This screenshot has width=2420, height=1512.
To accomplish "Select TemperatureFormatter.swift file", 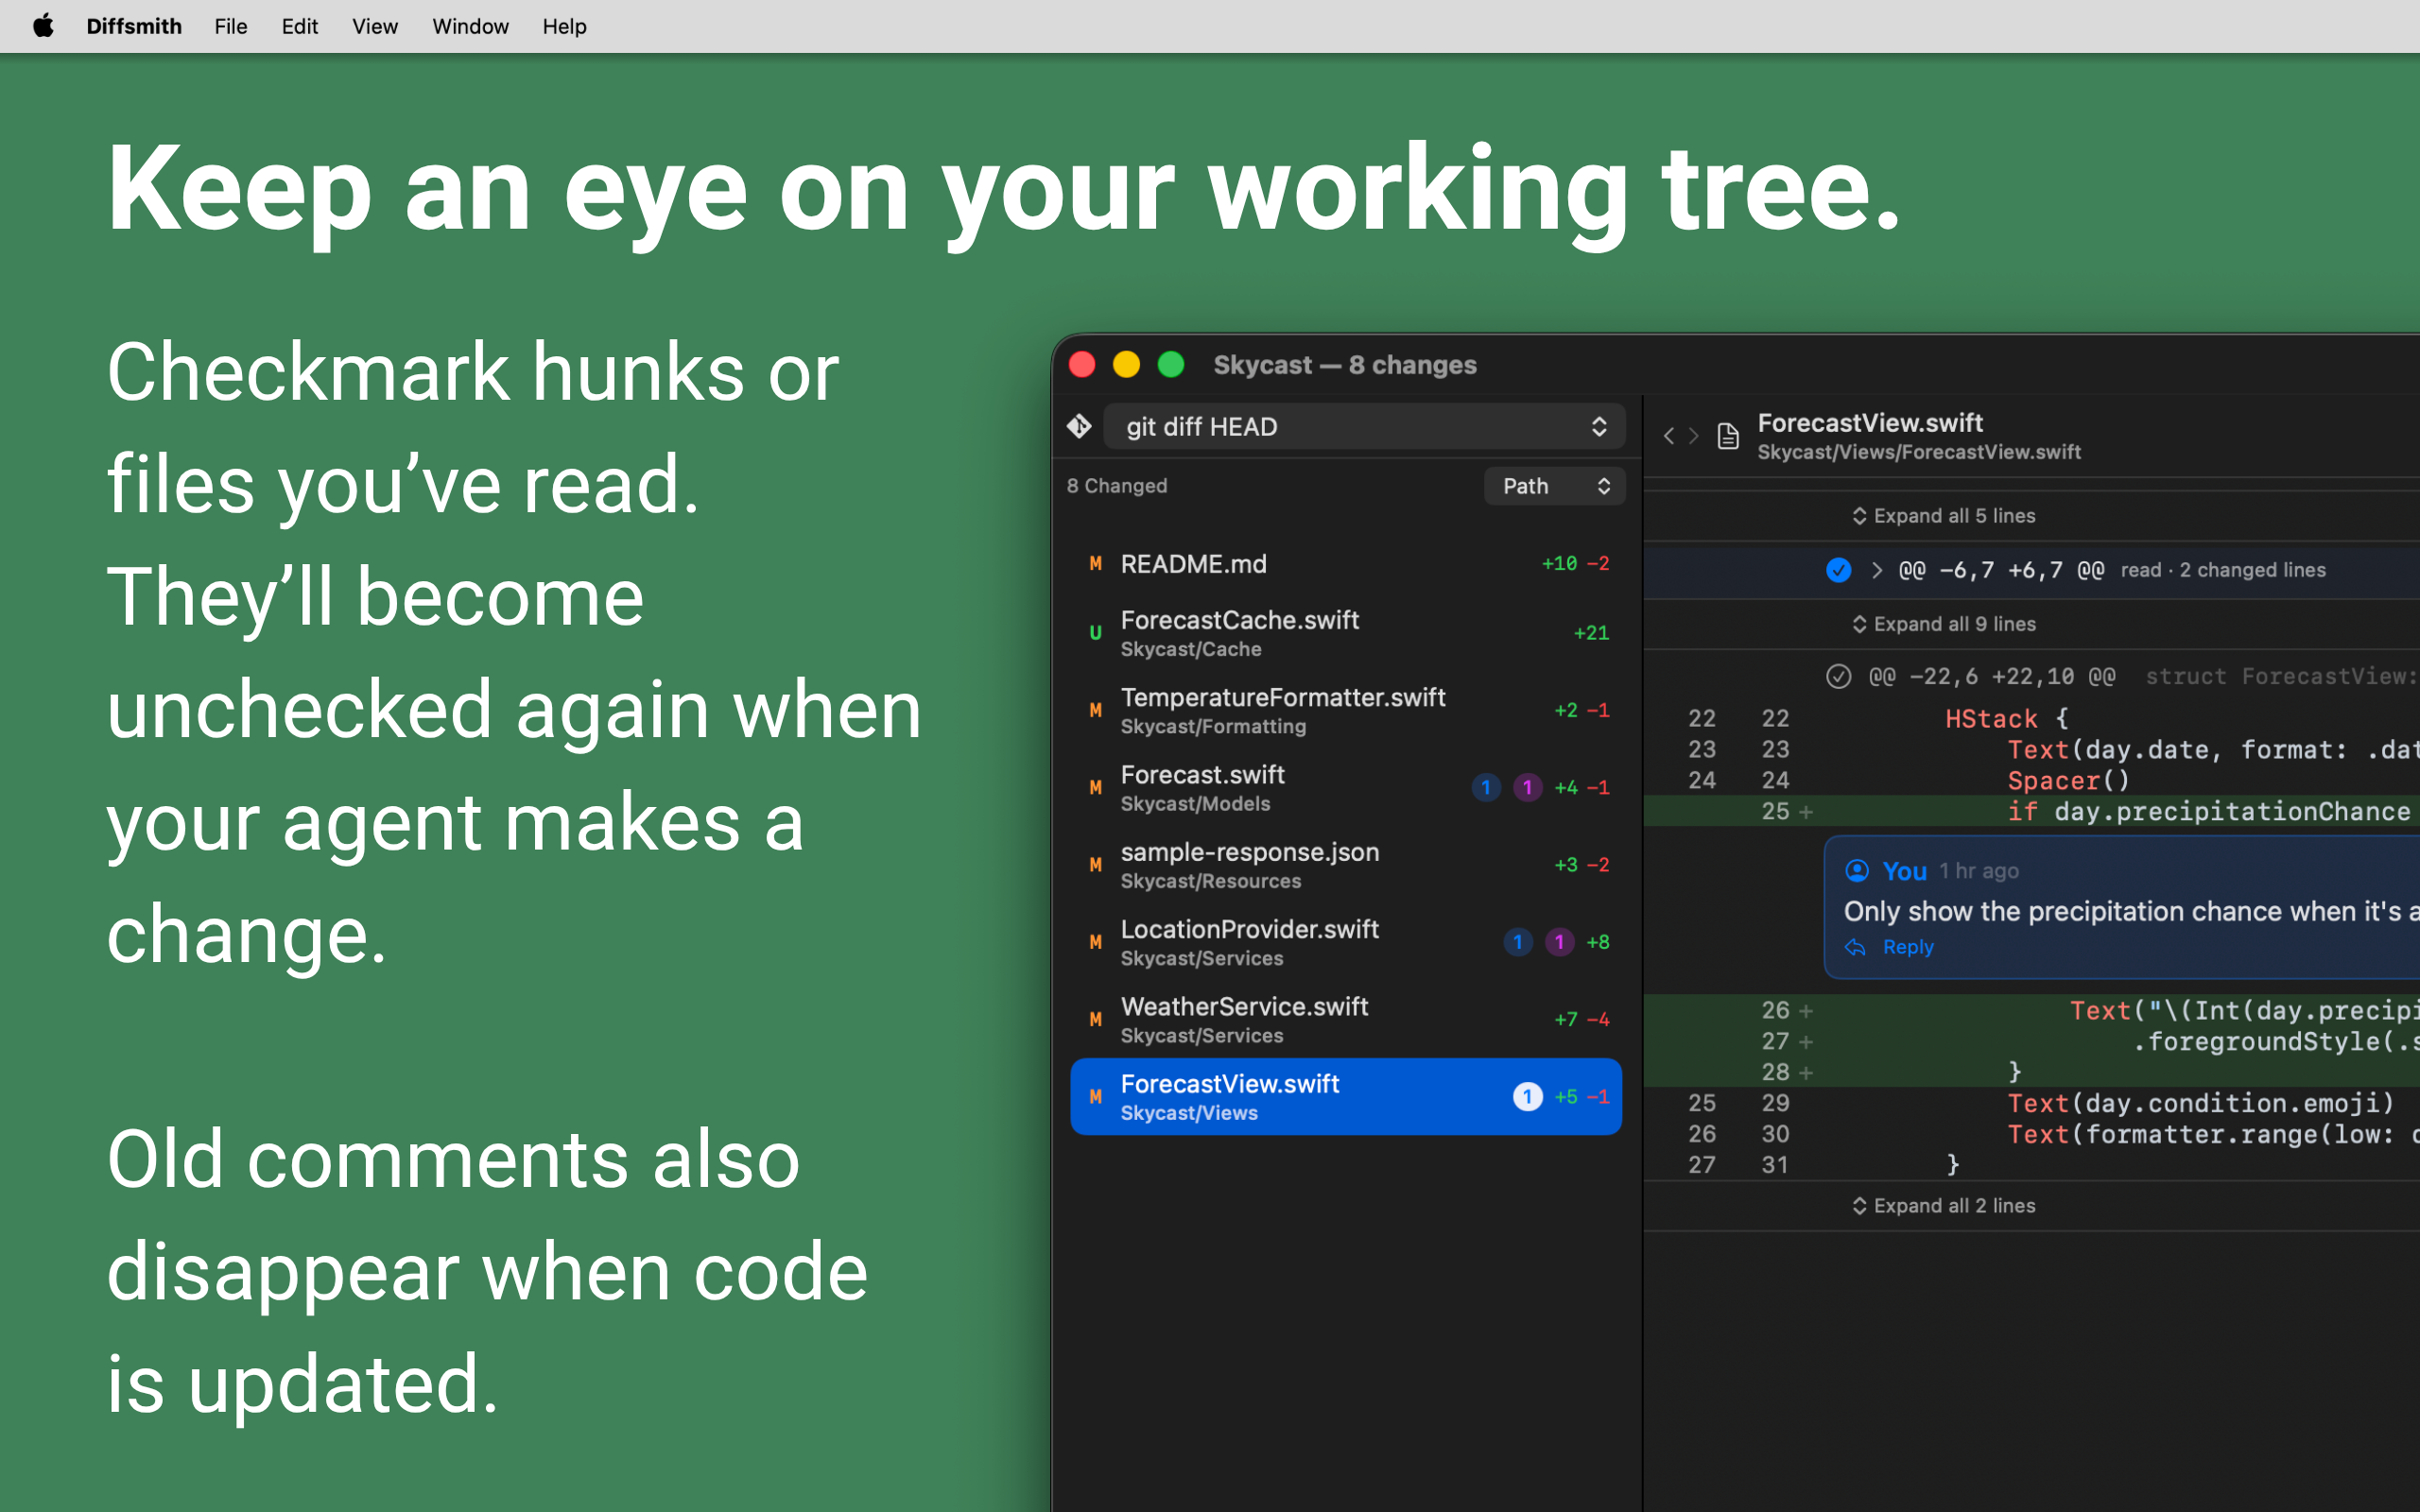I will click(x=1346, y=711).
